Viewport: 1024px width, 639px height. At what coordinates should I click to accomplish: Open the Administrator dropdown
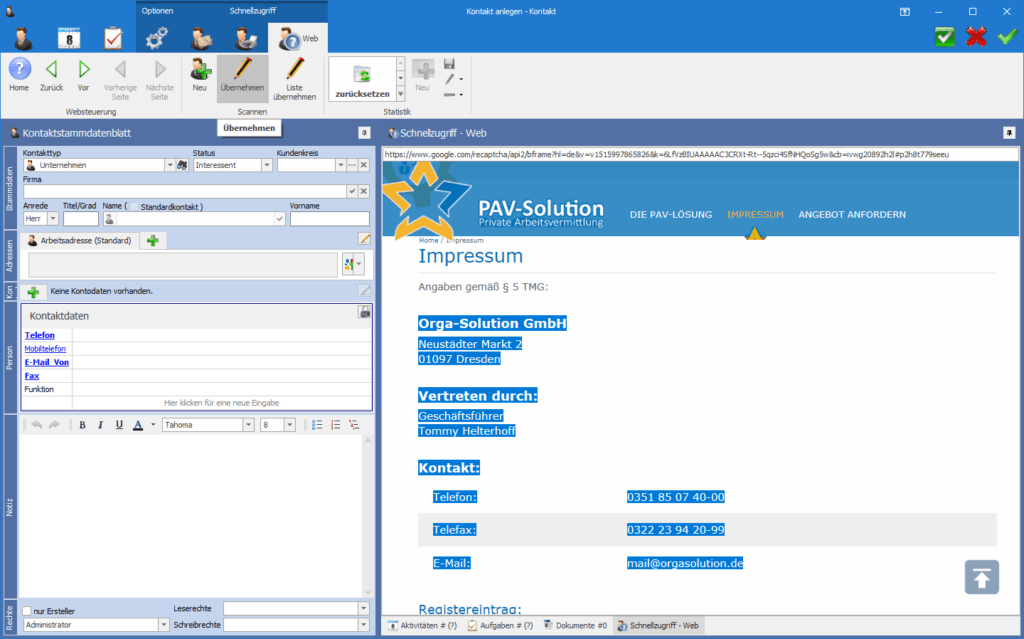[164, 625]
